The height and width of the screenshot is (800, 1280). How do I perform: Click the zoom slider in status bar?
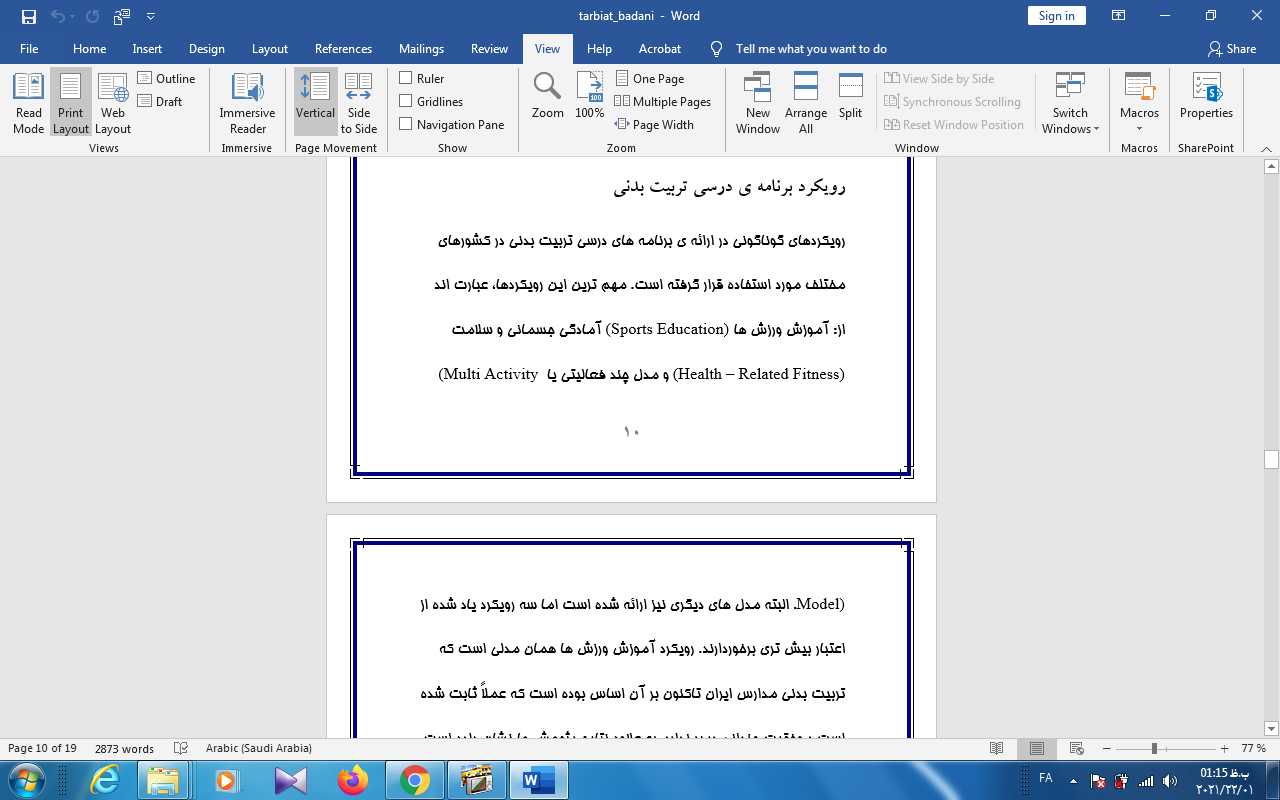(1154, 749)
